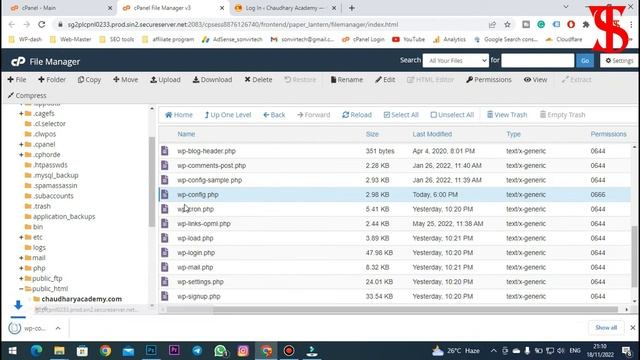640x360 pixels.
Task: Sort by Type column header
Action: (513, 134)
